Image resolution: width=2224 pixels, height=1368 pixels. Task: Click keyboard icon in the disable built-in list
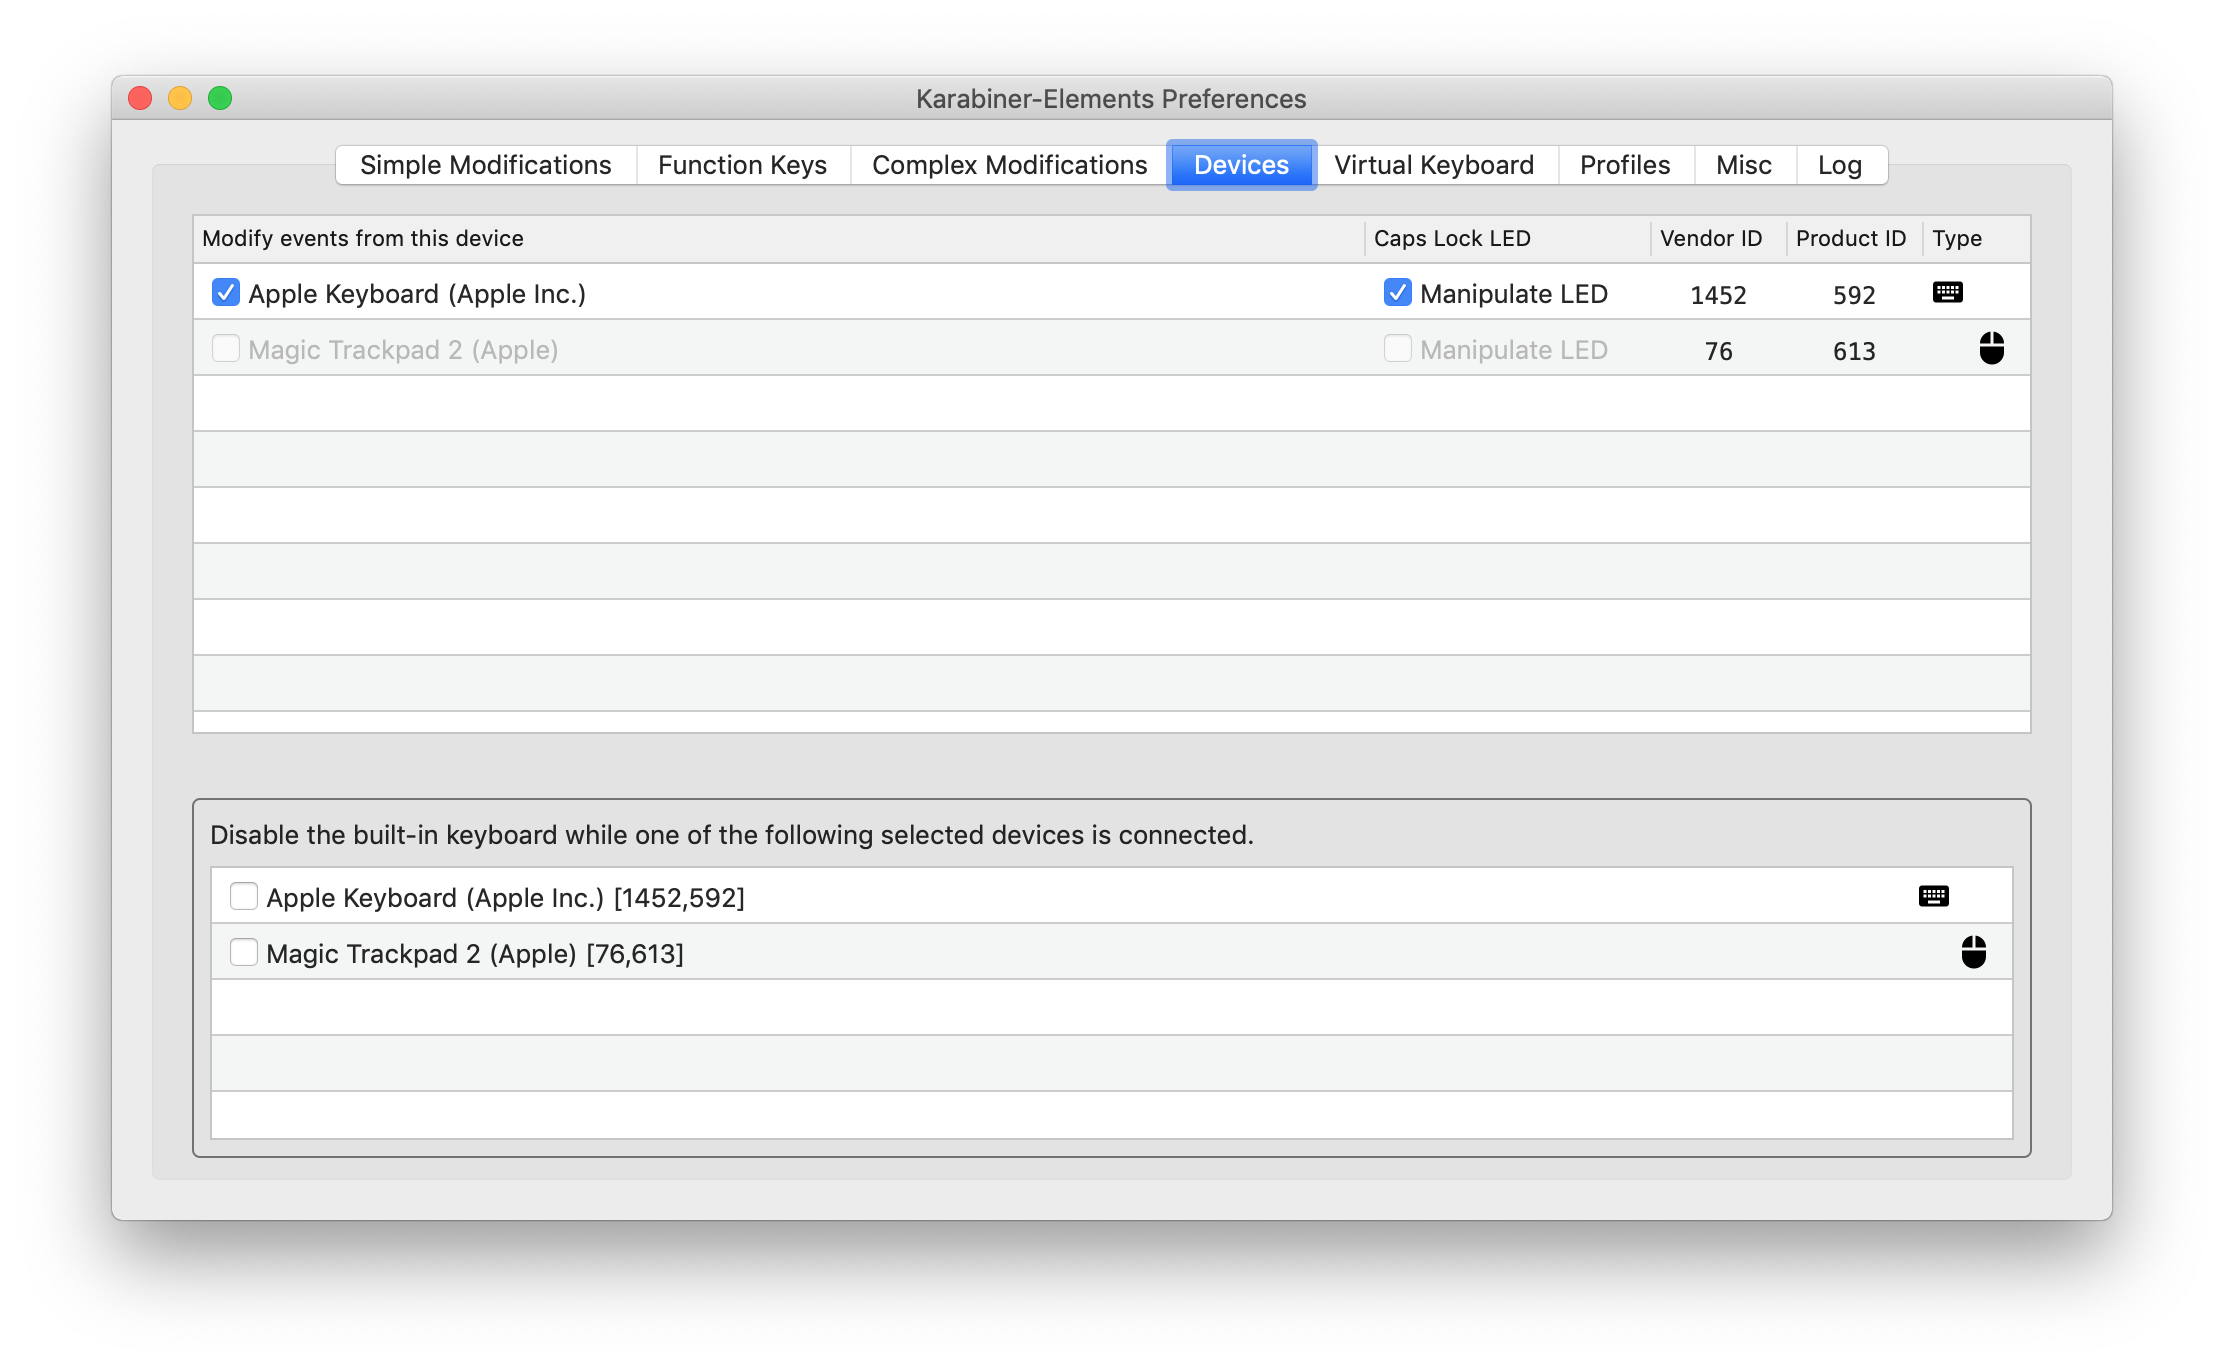1933,896
